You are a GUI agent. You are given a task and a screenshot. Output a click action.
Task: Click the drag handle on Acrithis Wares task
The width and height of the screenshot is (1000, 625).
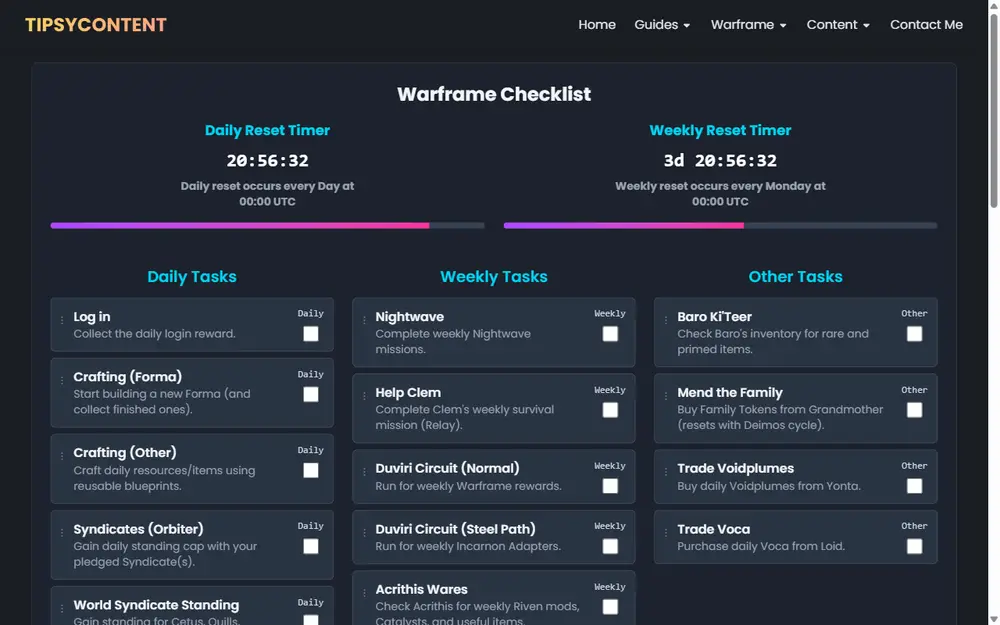pyautogui.click(x=364, y=593)
